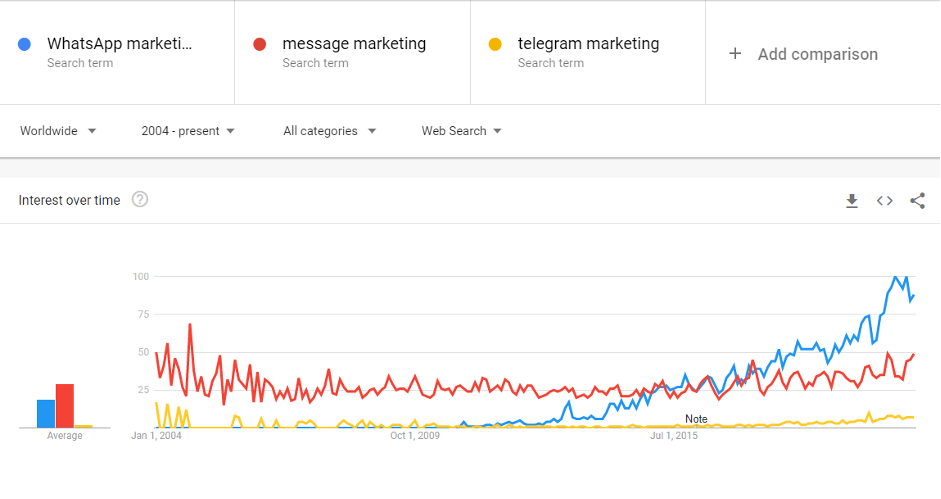Click the plus icon to add comparison

[735, 54]
